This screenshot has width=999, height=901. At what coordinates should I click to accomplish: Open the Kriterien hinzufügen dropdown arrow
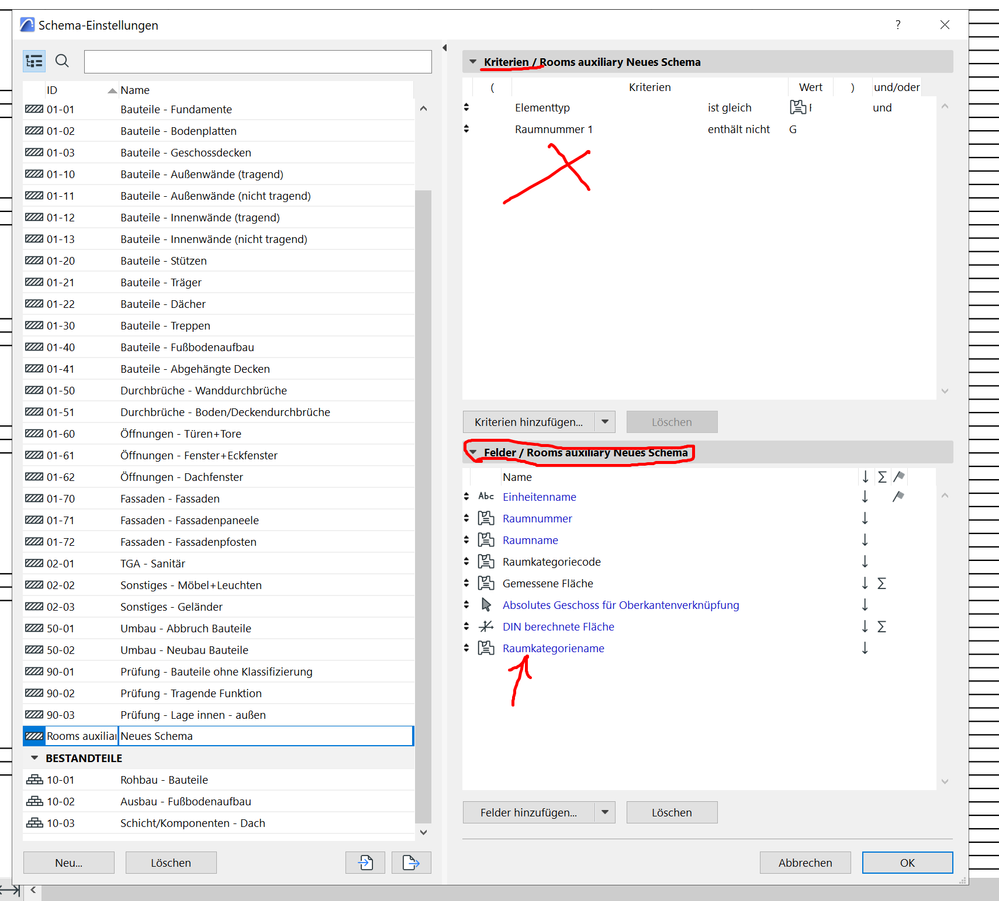coord(606,421)
